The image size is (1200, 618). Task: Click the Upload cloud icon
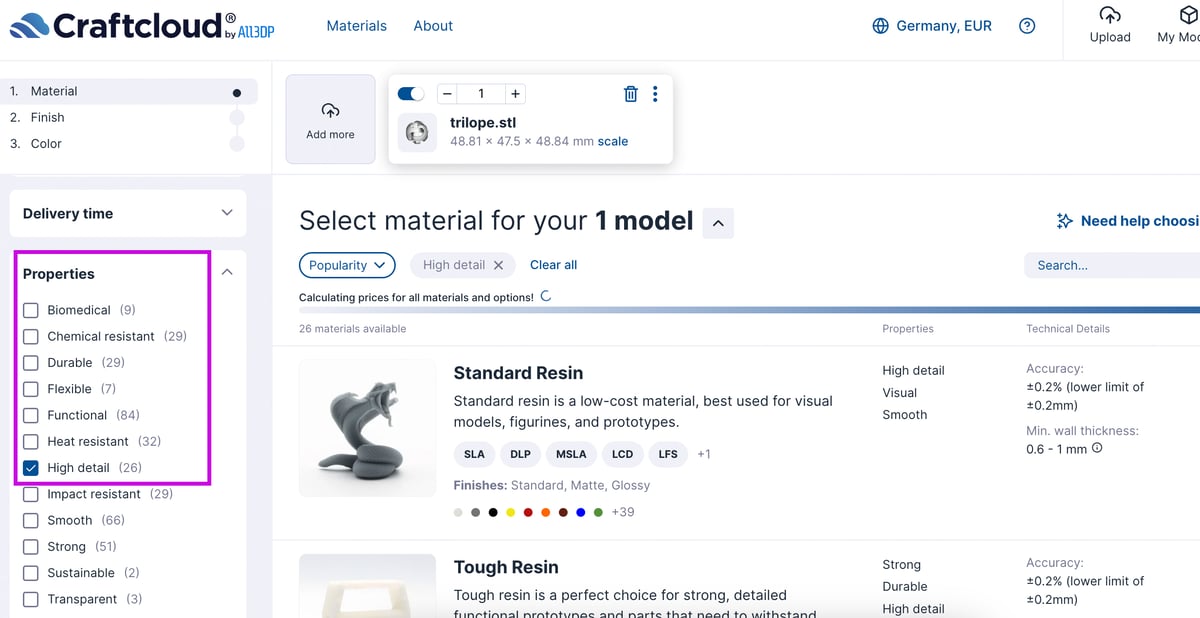pos(1110,15)
